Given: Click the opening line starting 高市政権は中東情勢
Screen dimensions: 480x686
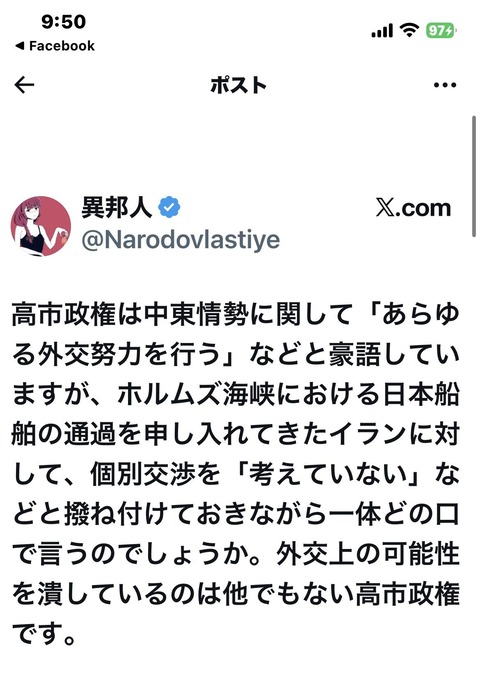Looking at the screenshot, I should tap(236, 314).
